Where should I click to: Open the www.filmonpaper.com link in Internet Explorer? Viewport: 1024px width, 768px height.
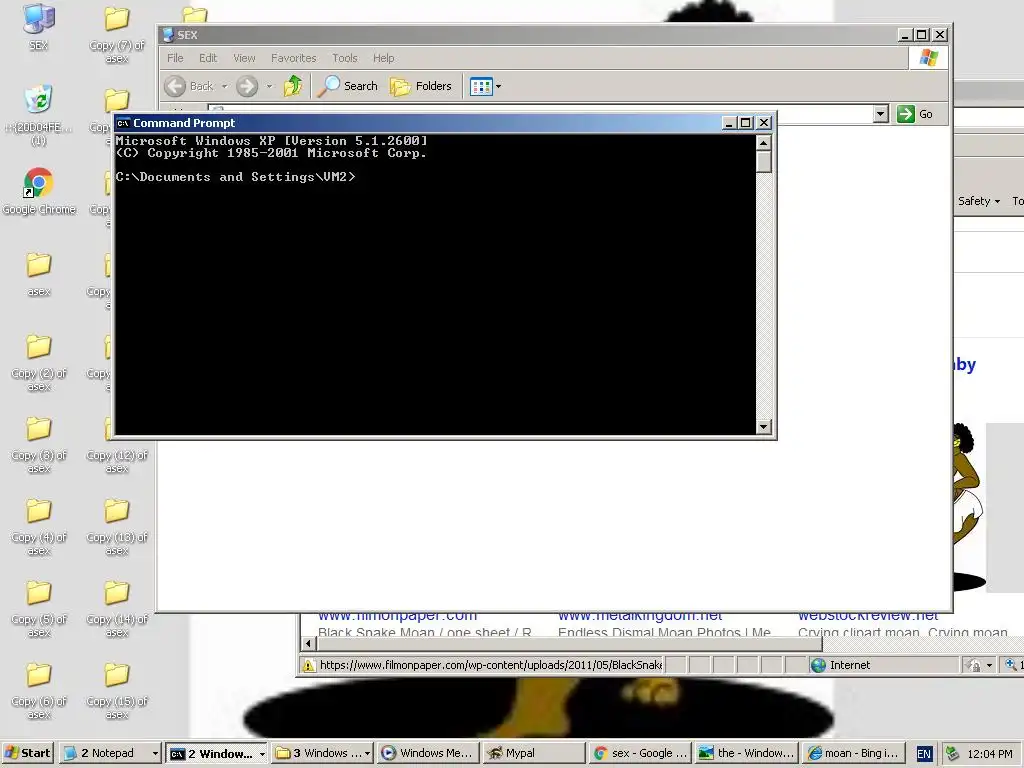point(397,616)
